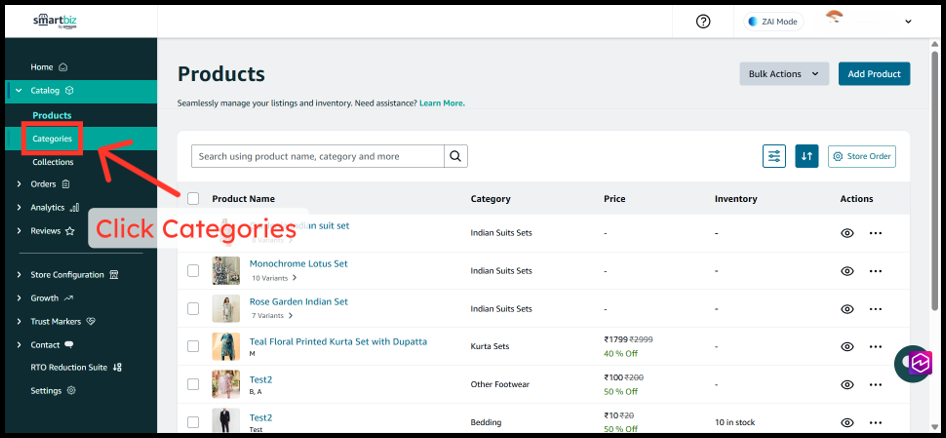Click the sort arrows icon button
946x438 pixels.
[x=806, y=156]
